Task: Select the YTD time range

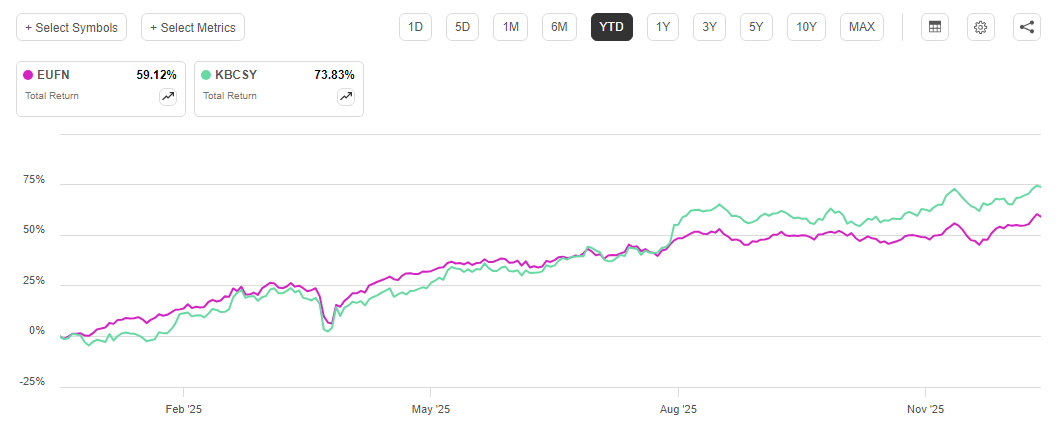Action: [x=611, y=27]
